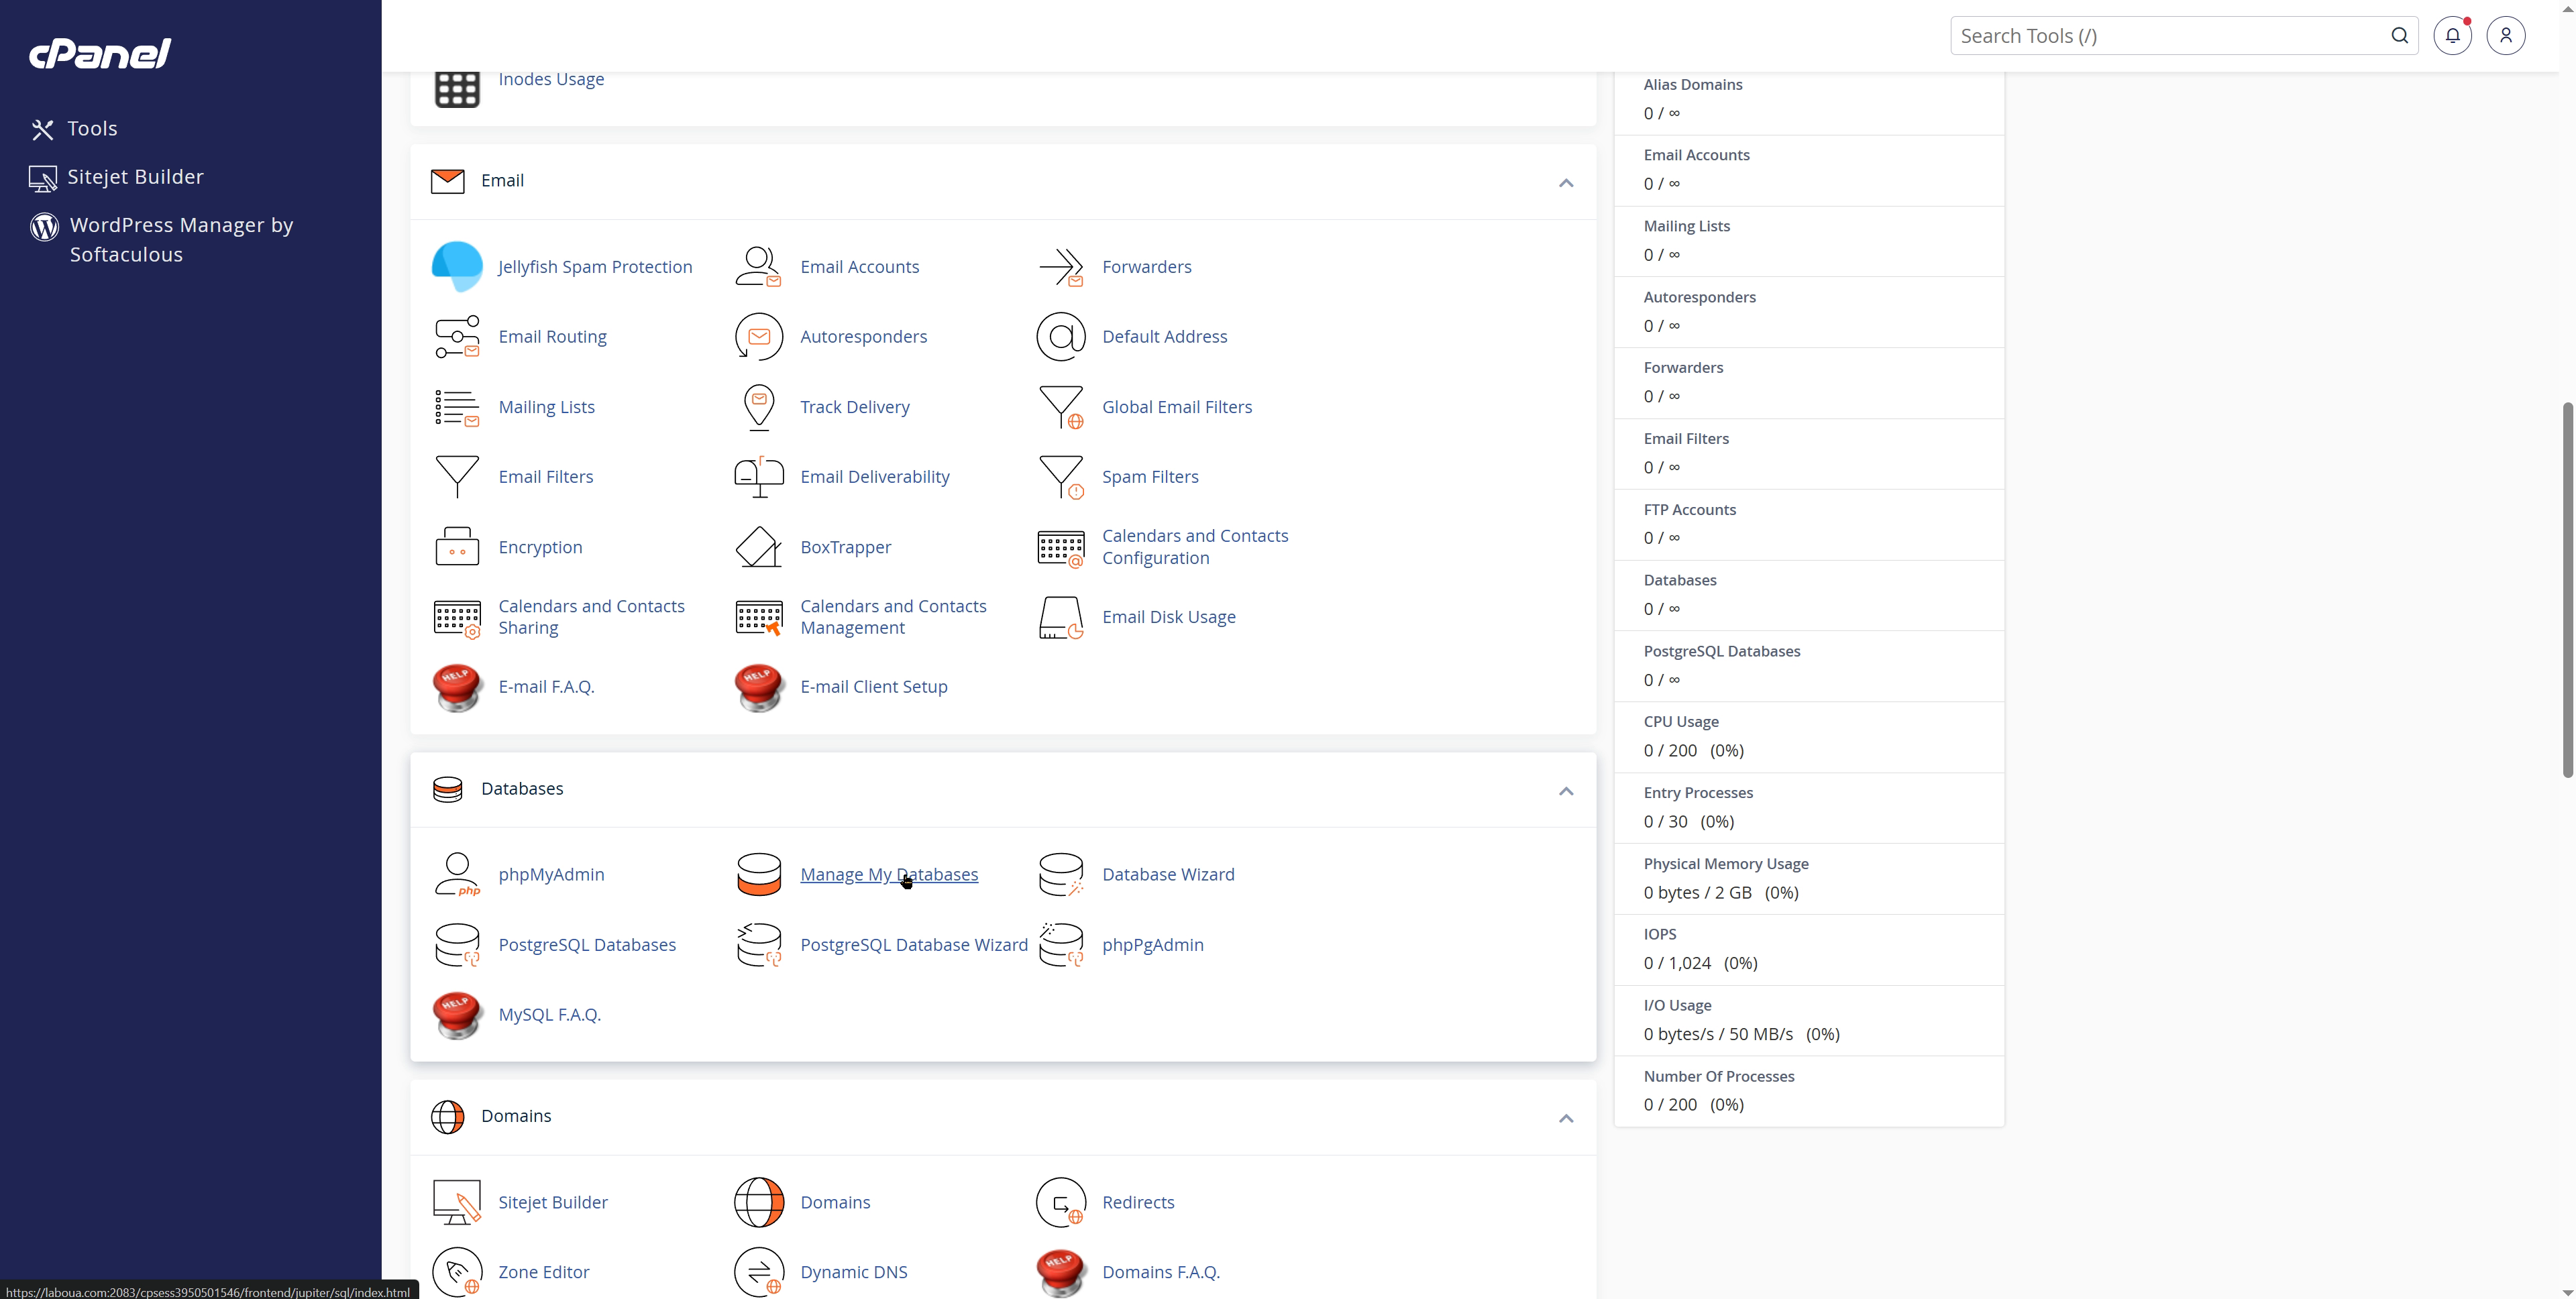Click the PostgreSQL Databases icon

click(x=457, y=945)
